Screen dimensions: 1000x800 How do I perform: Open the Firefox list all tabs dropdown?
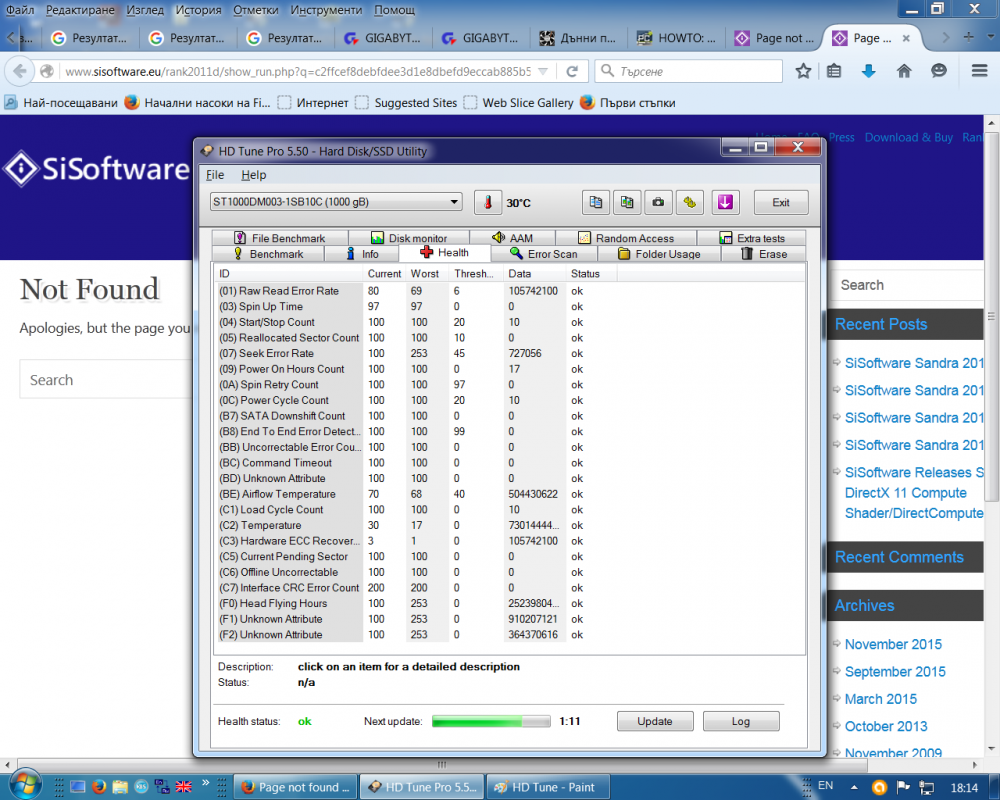[x=990, y=38]
